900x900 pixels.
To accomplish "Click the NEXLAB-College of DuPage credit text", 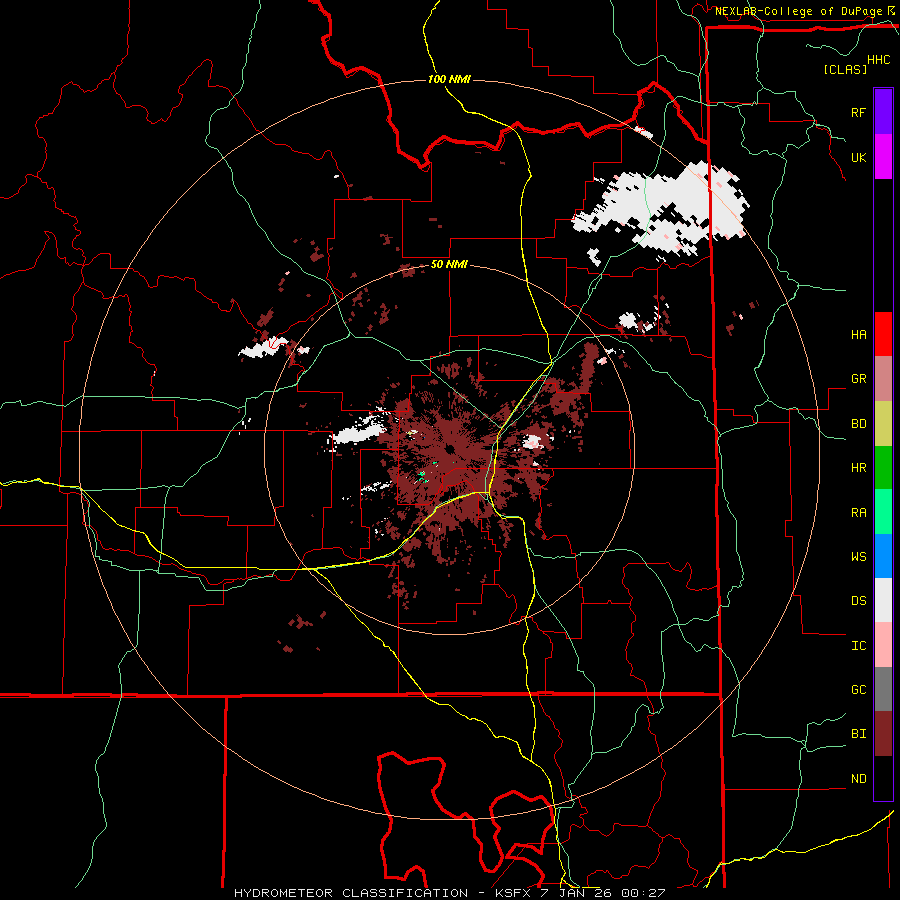I will pyautogui.click(x=799, y=11).
